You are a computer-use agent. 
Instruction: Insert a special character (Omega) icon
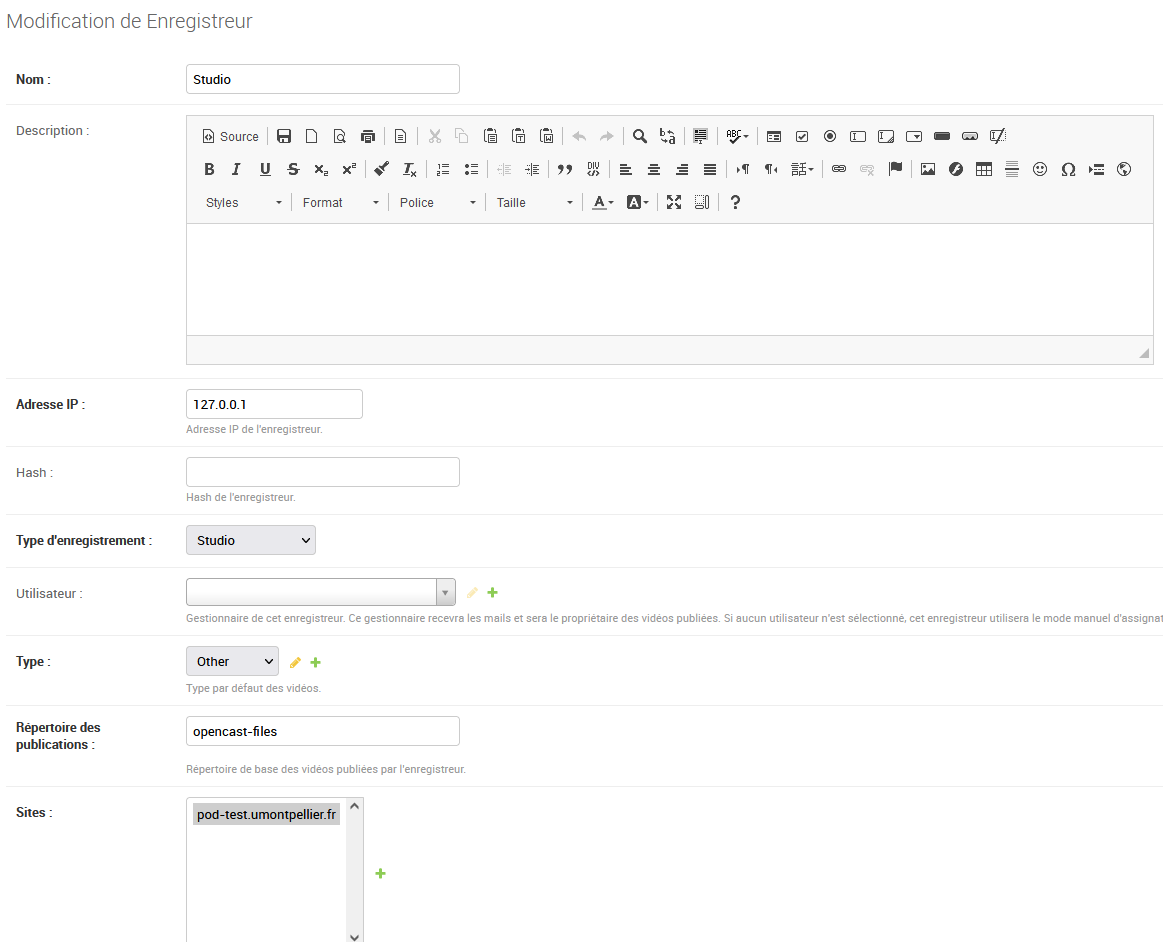(1068, 169)
